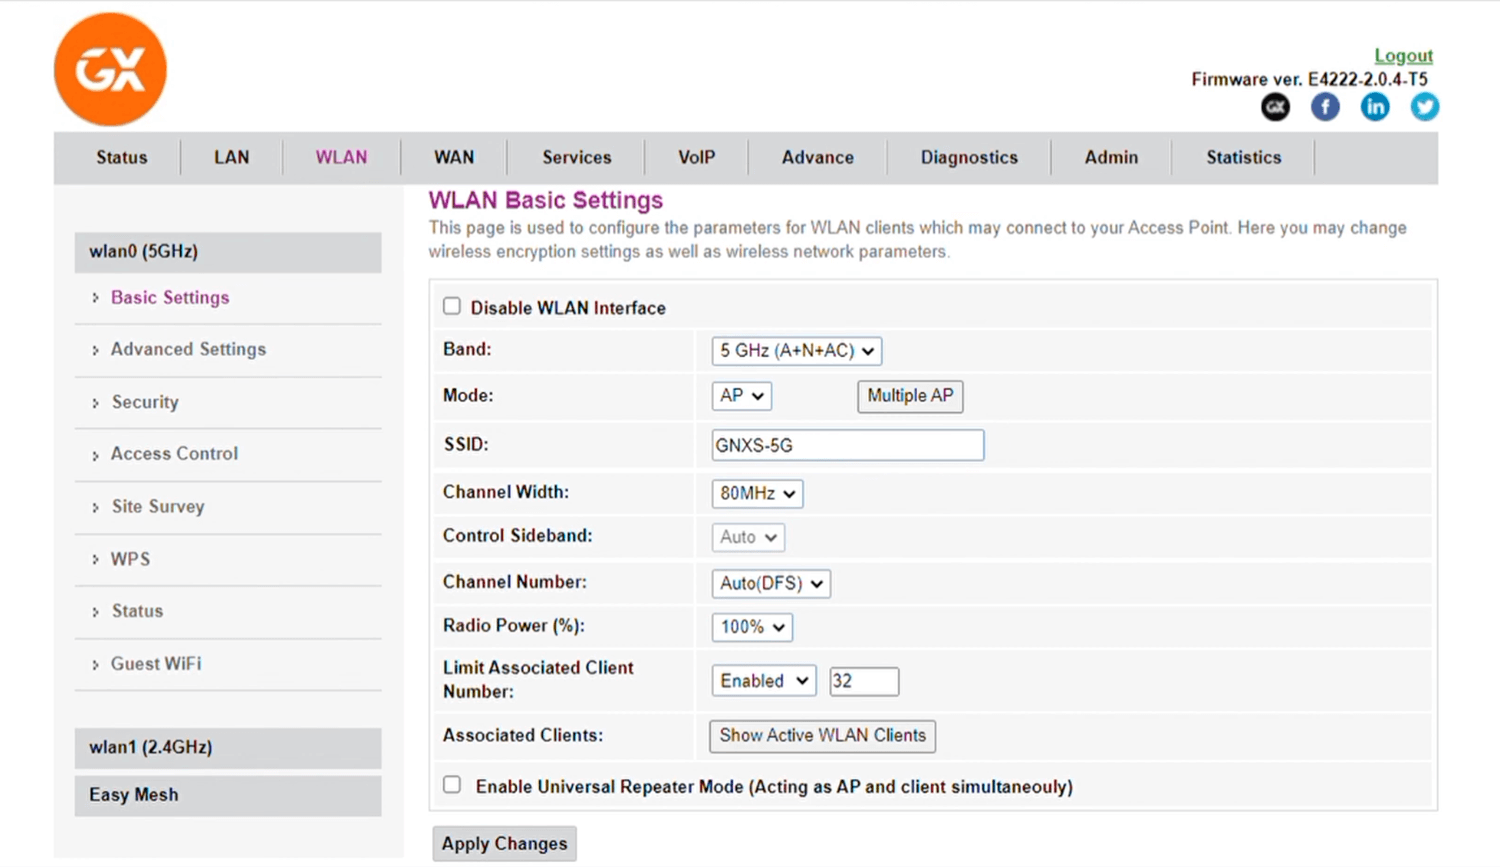Toggle the Disable WLAN Interface checkbox

tap(452, 307)
